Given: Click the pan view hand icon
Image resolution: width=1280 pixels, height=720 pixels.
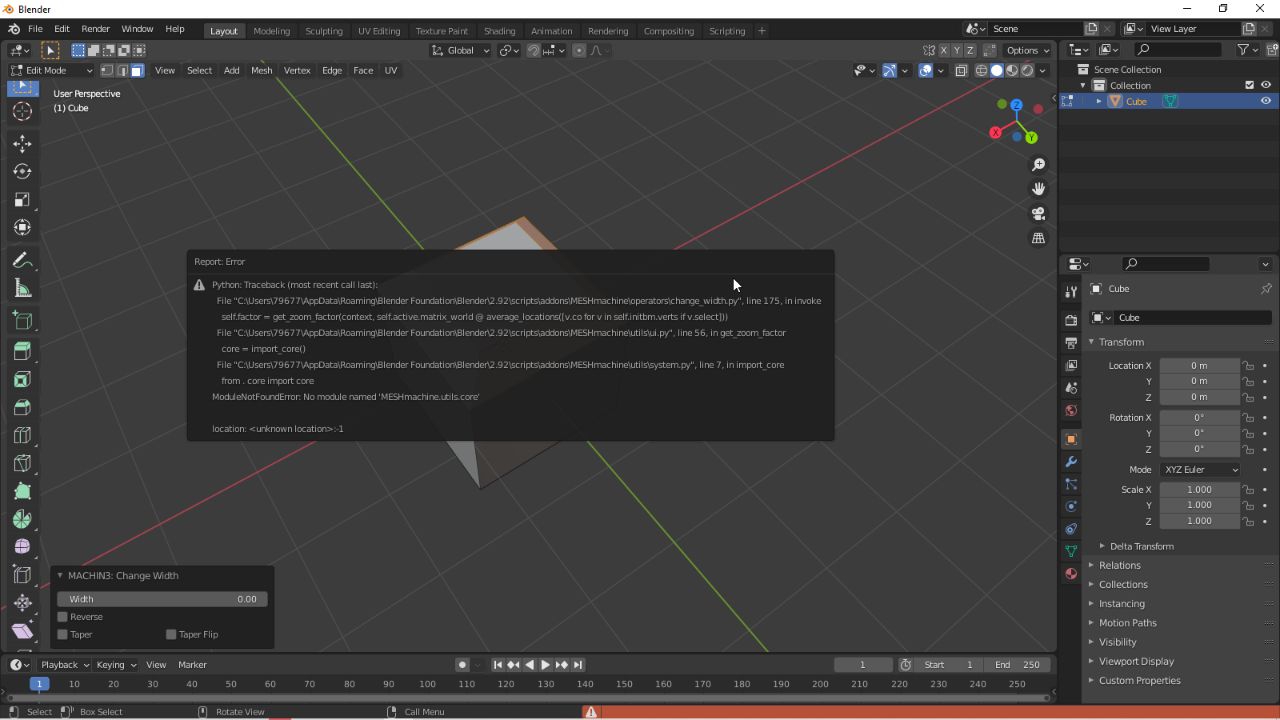Looking at the screenshot, I should click(1038, 189).
